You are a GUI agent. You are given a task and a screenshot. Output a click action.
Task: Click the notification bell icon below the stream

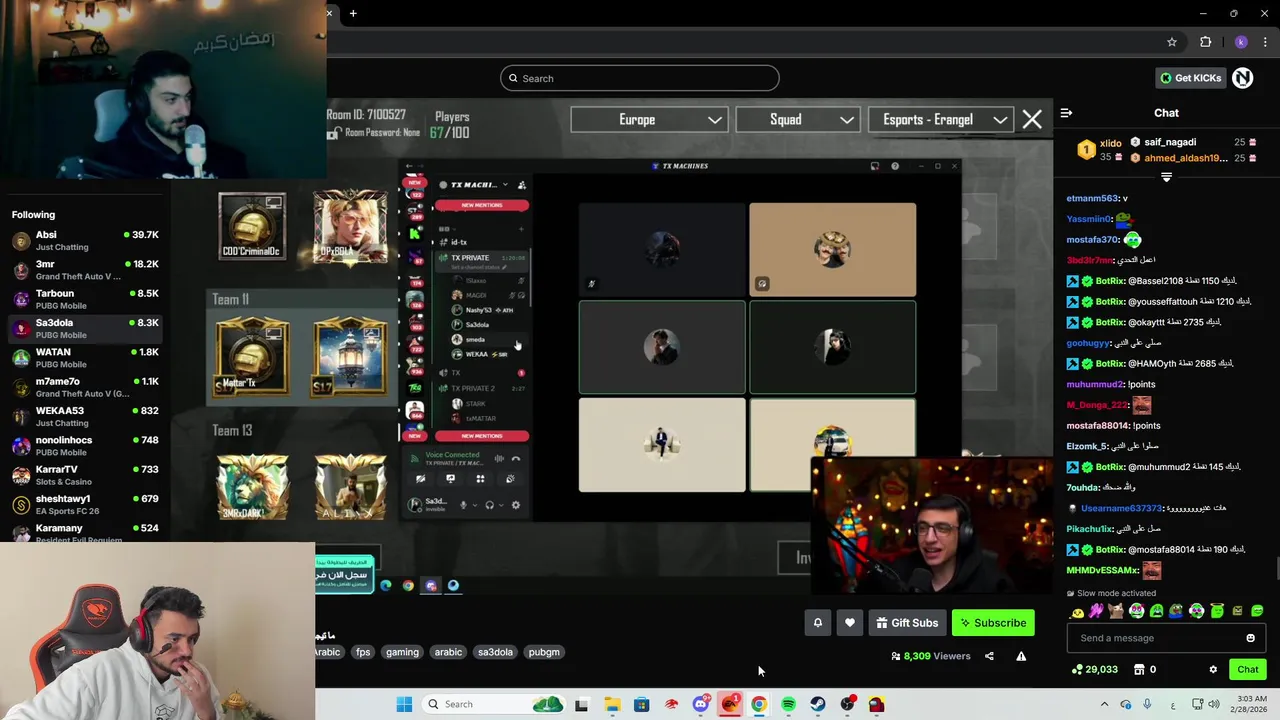coord(817,623)
